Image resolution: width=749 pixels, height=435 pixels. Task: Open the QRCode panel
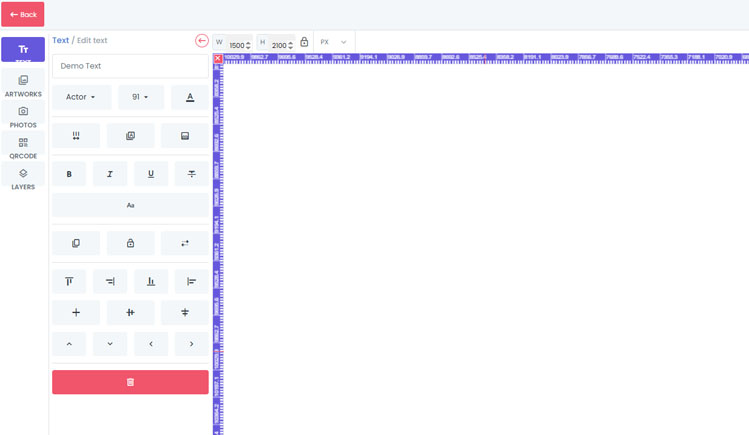pos(23,147)
